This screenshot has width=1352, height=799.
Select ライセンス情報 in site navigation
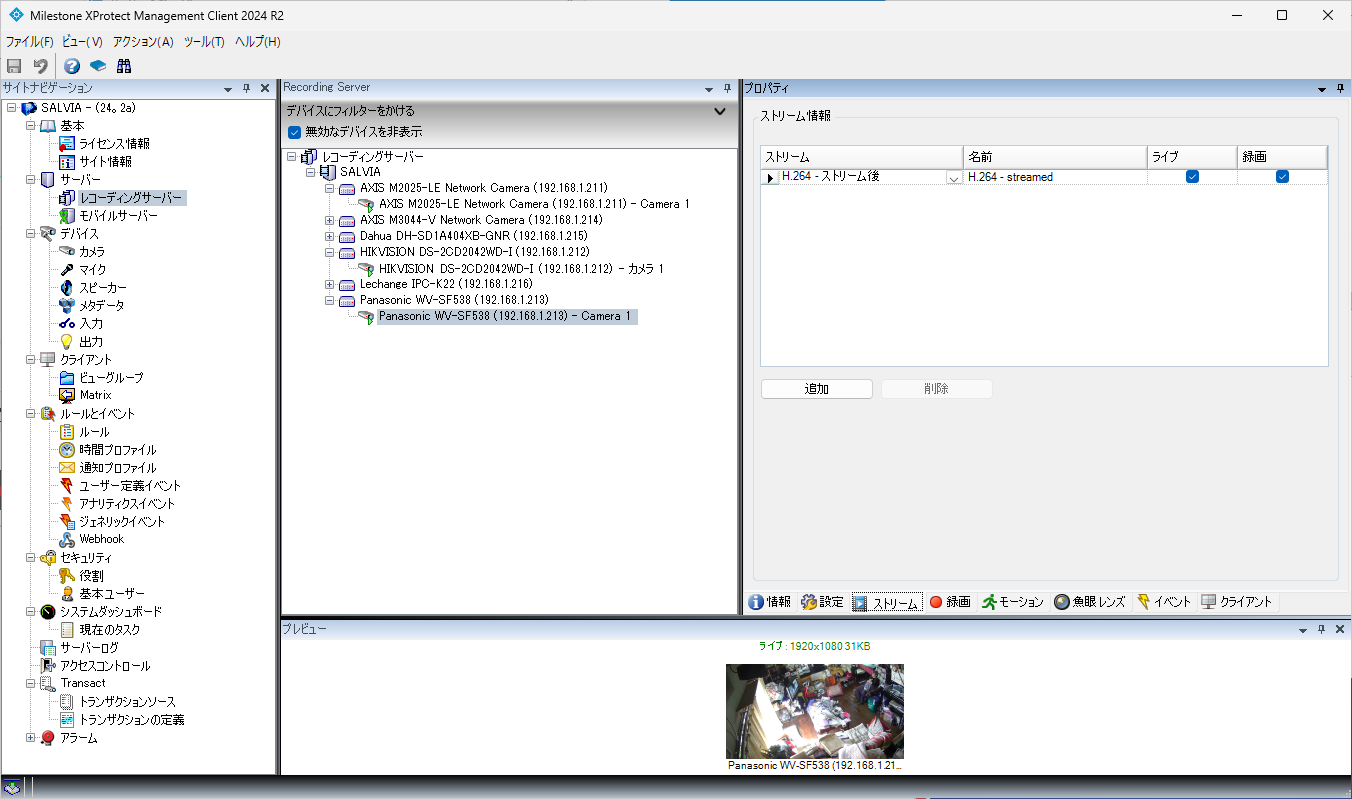pyautogui.click(x=114, y=144)
